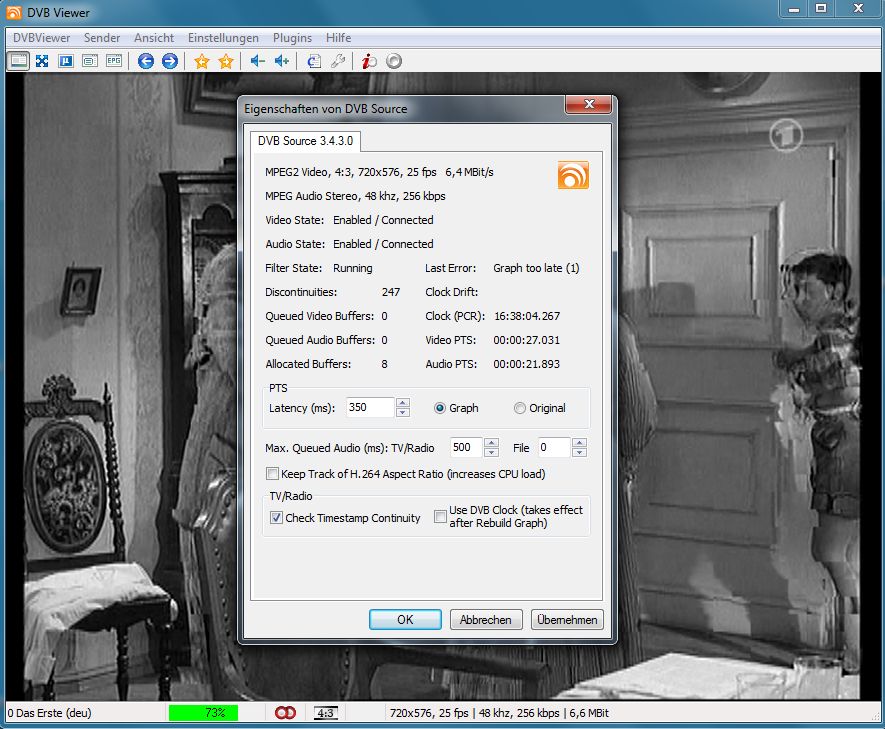Click the 4:3 aspect ratio status indicator
The width and height of the screenshot is (885, 729).
(x=326, y=713)
